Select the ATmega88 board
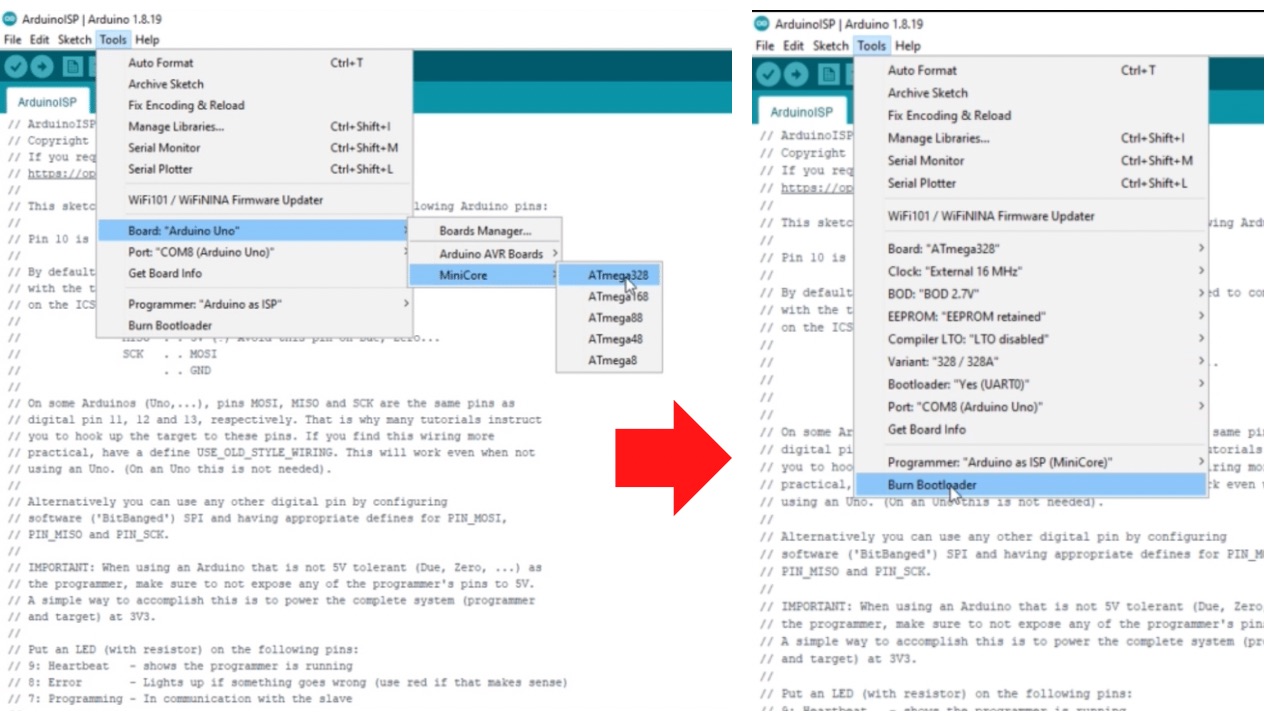This screenshot has width=1280, height=720. (x=609, y=318)
